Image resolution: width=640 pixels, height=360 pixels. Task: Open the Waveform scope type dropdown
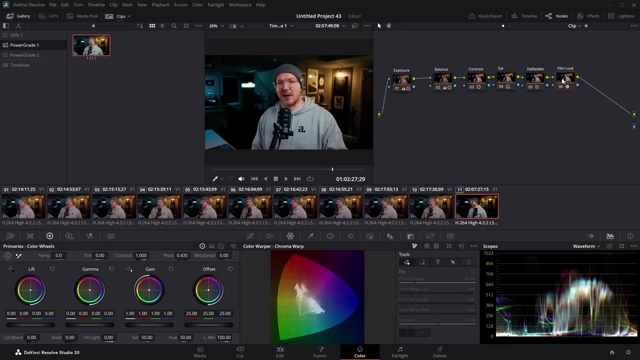(586, 246)
